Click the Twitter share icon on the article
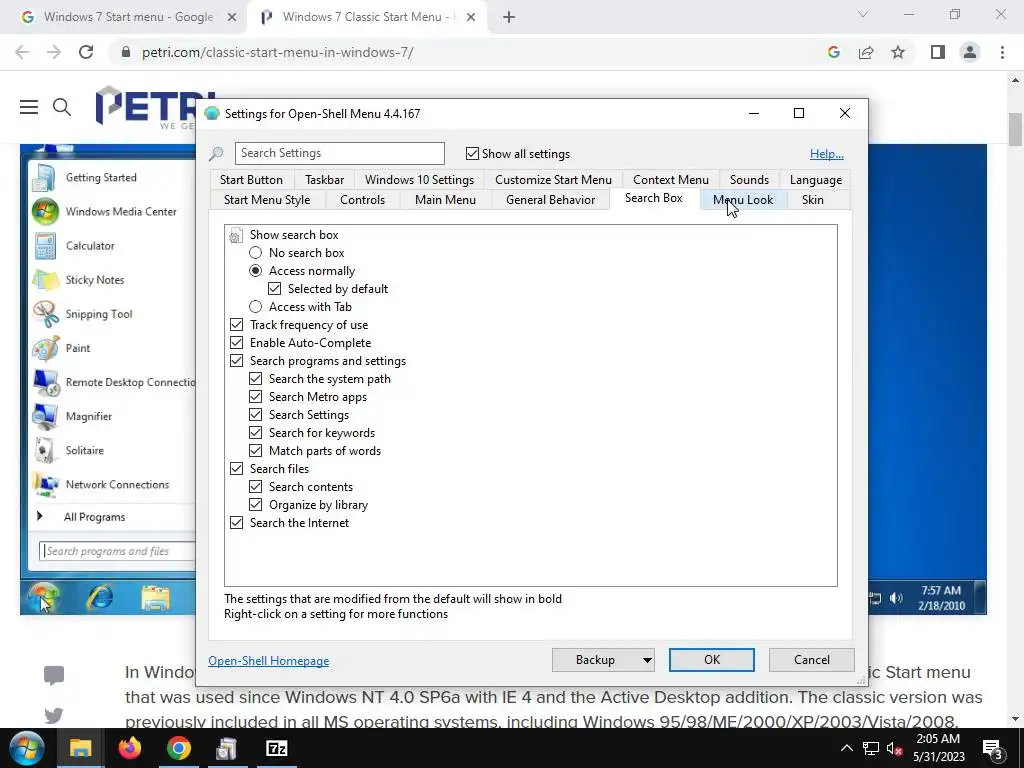 pos(54,716)
